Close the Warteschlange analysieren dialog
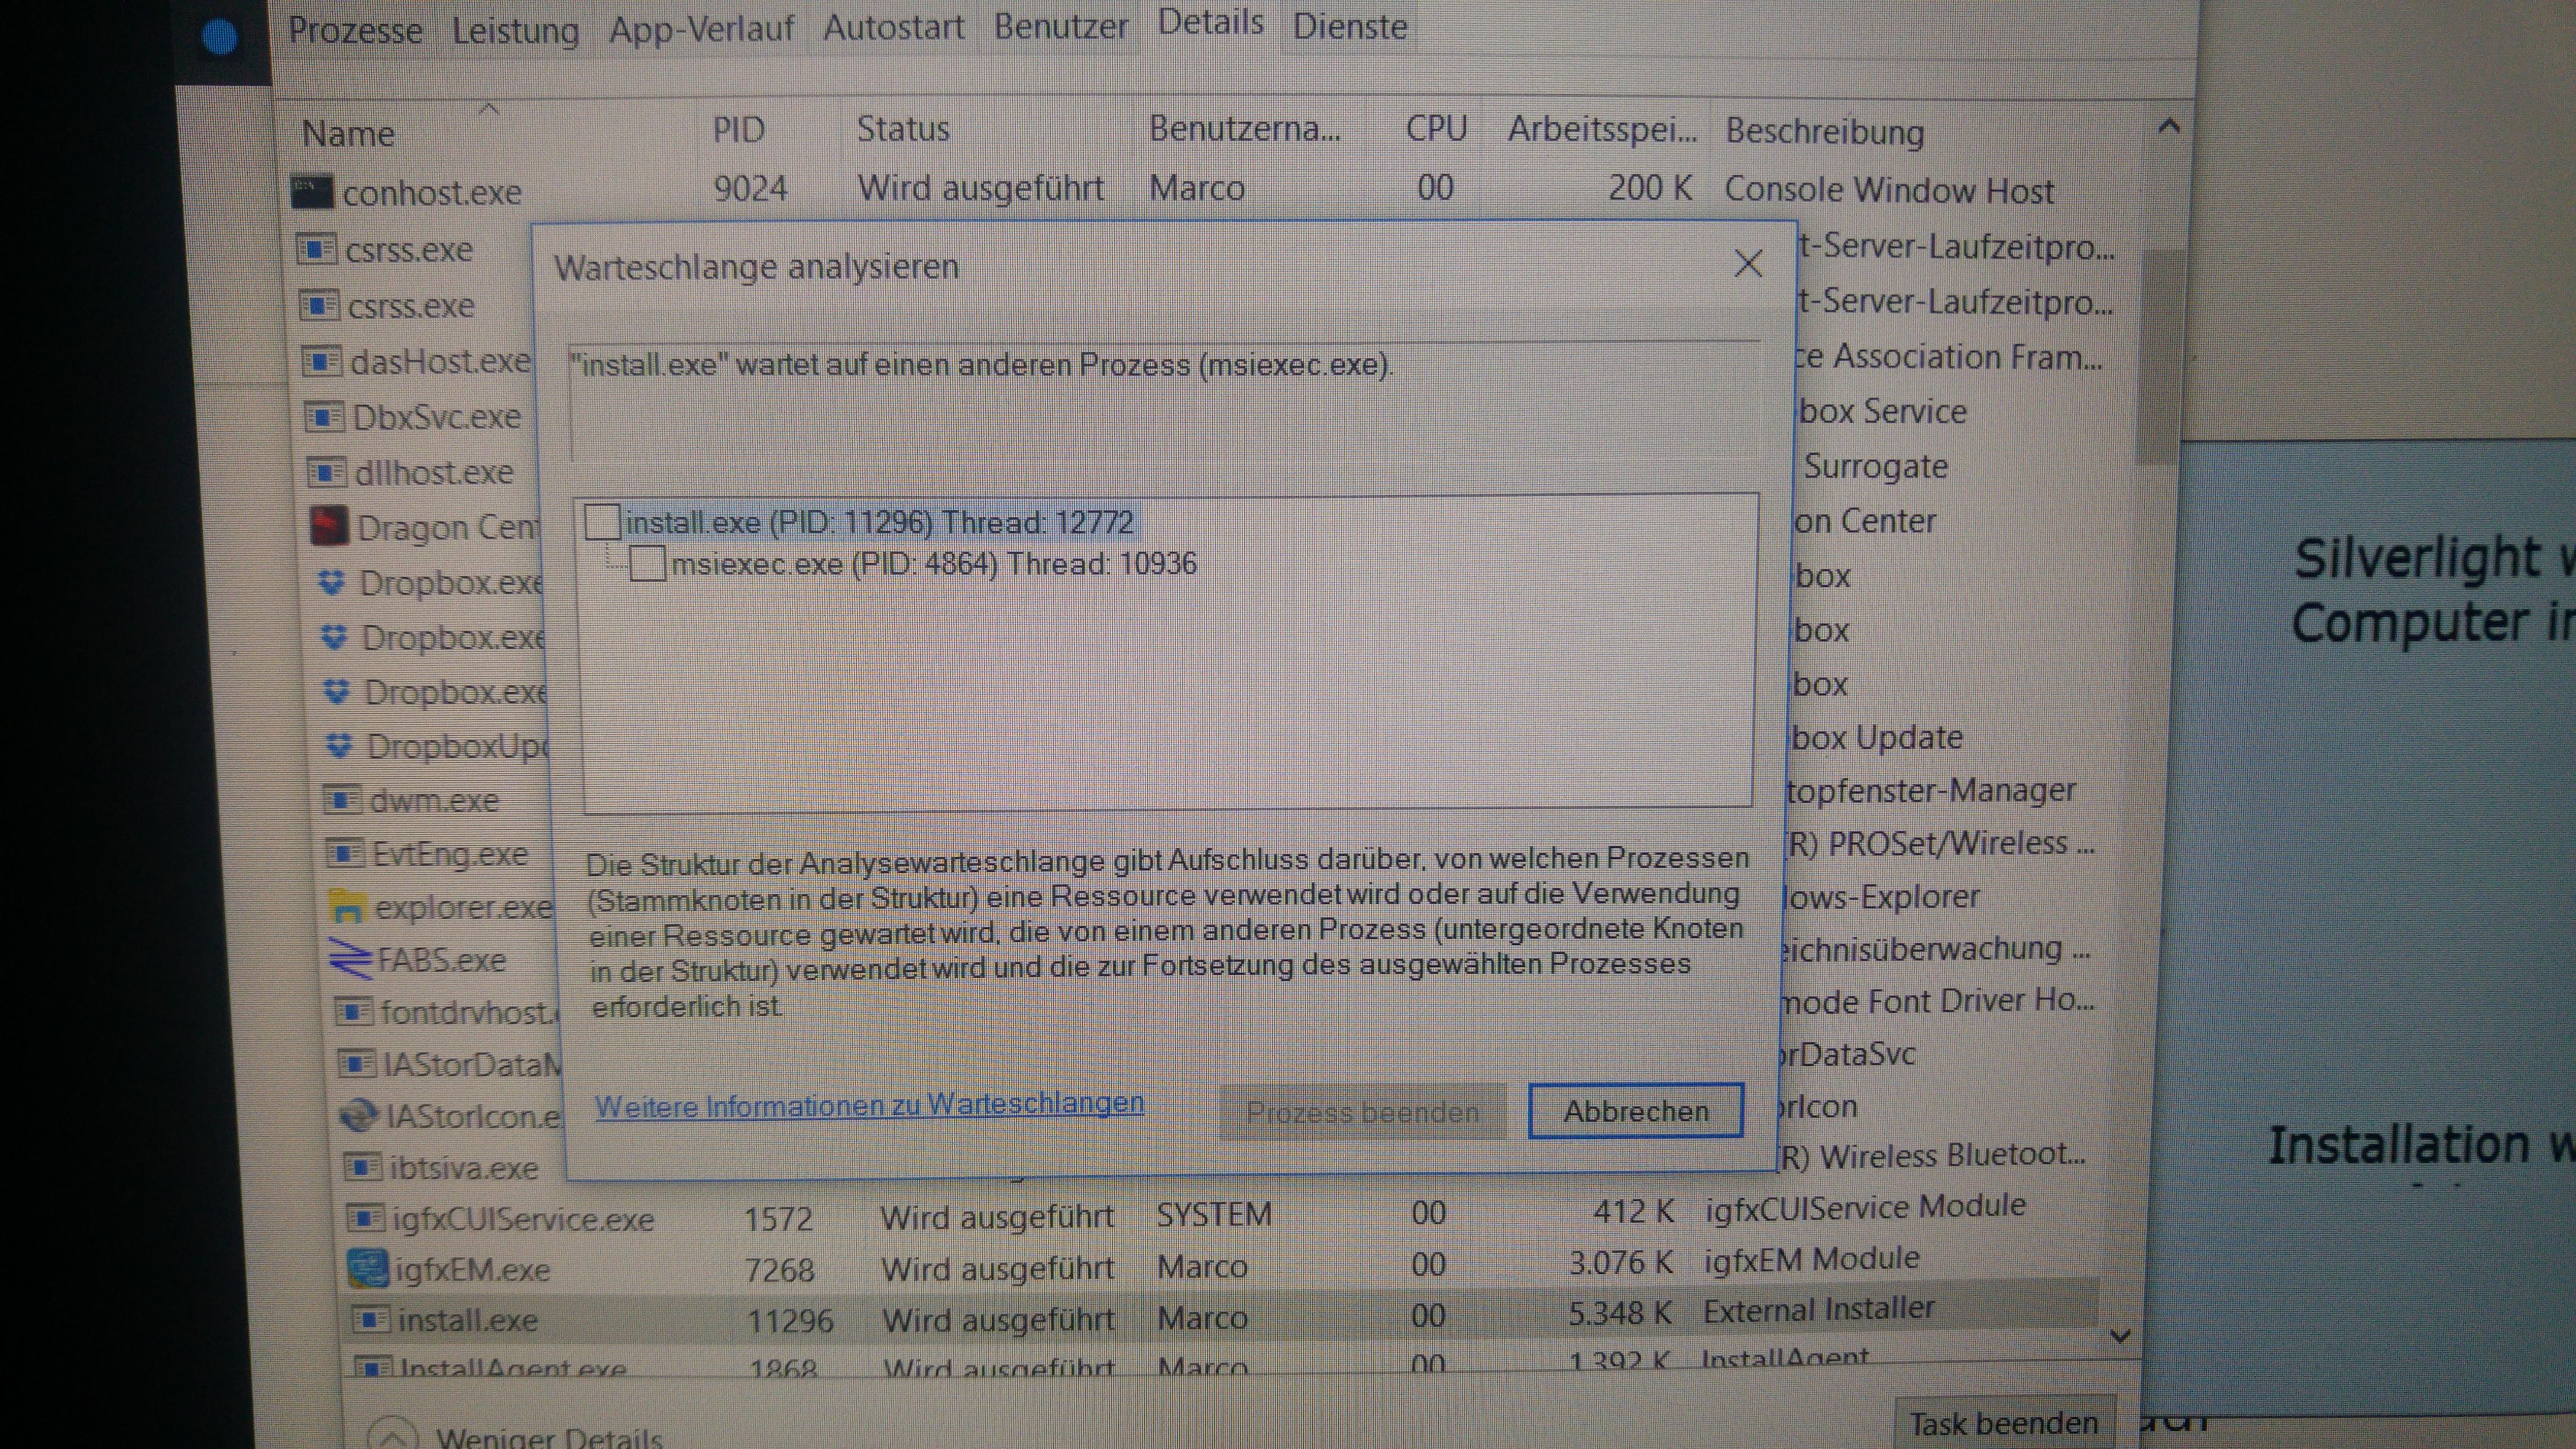Screen dimensions: 2576x1449 point(1748,264)
